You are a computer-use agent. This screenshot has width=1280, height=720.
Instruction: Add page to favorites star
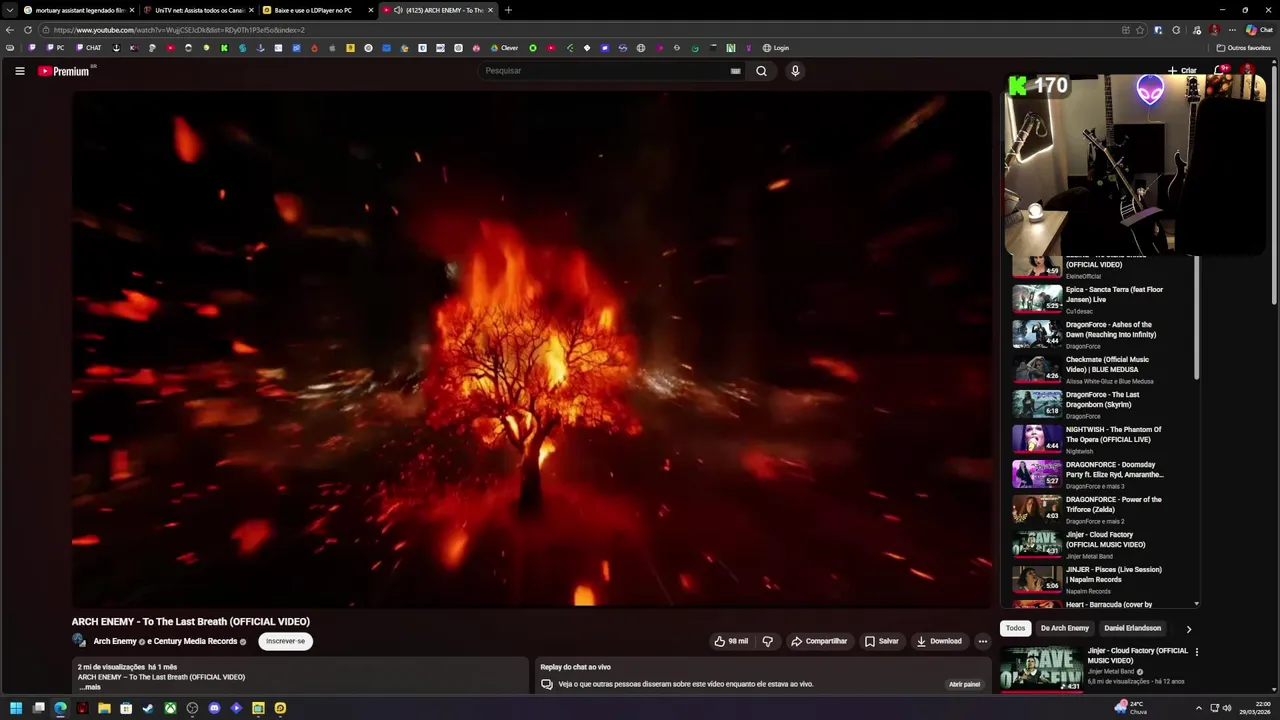(x=1140, y=30)
